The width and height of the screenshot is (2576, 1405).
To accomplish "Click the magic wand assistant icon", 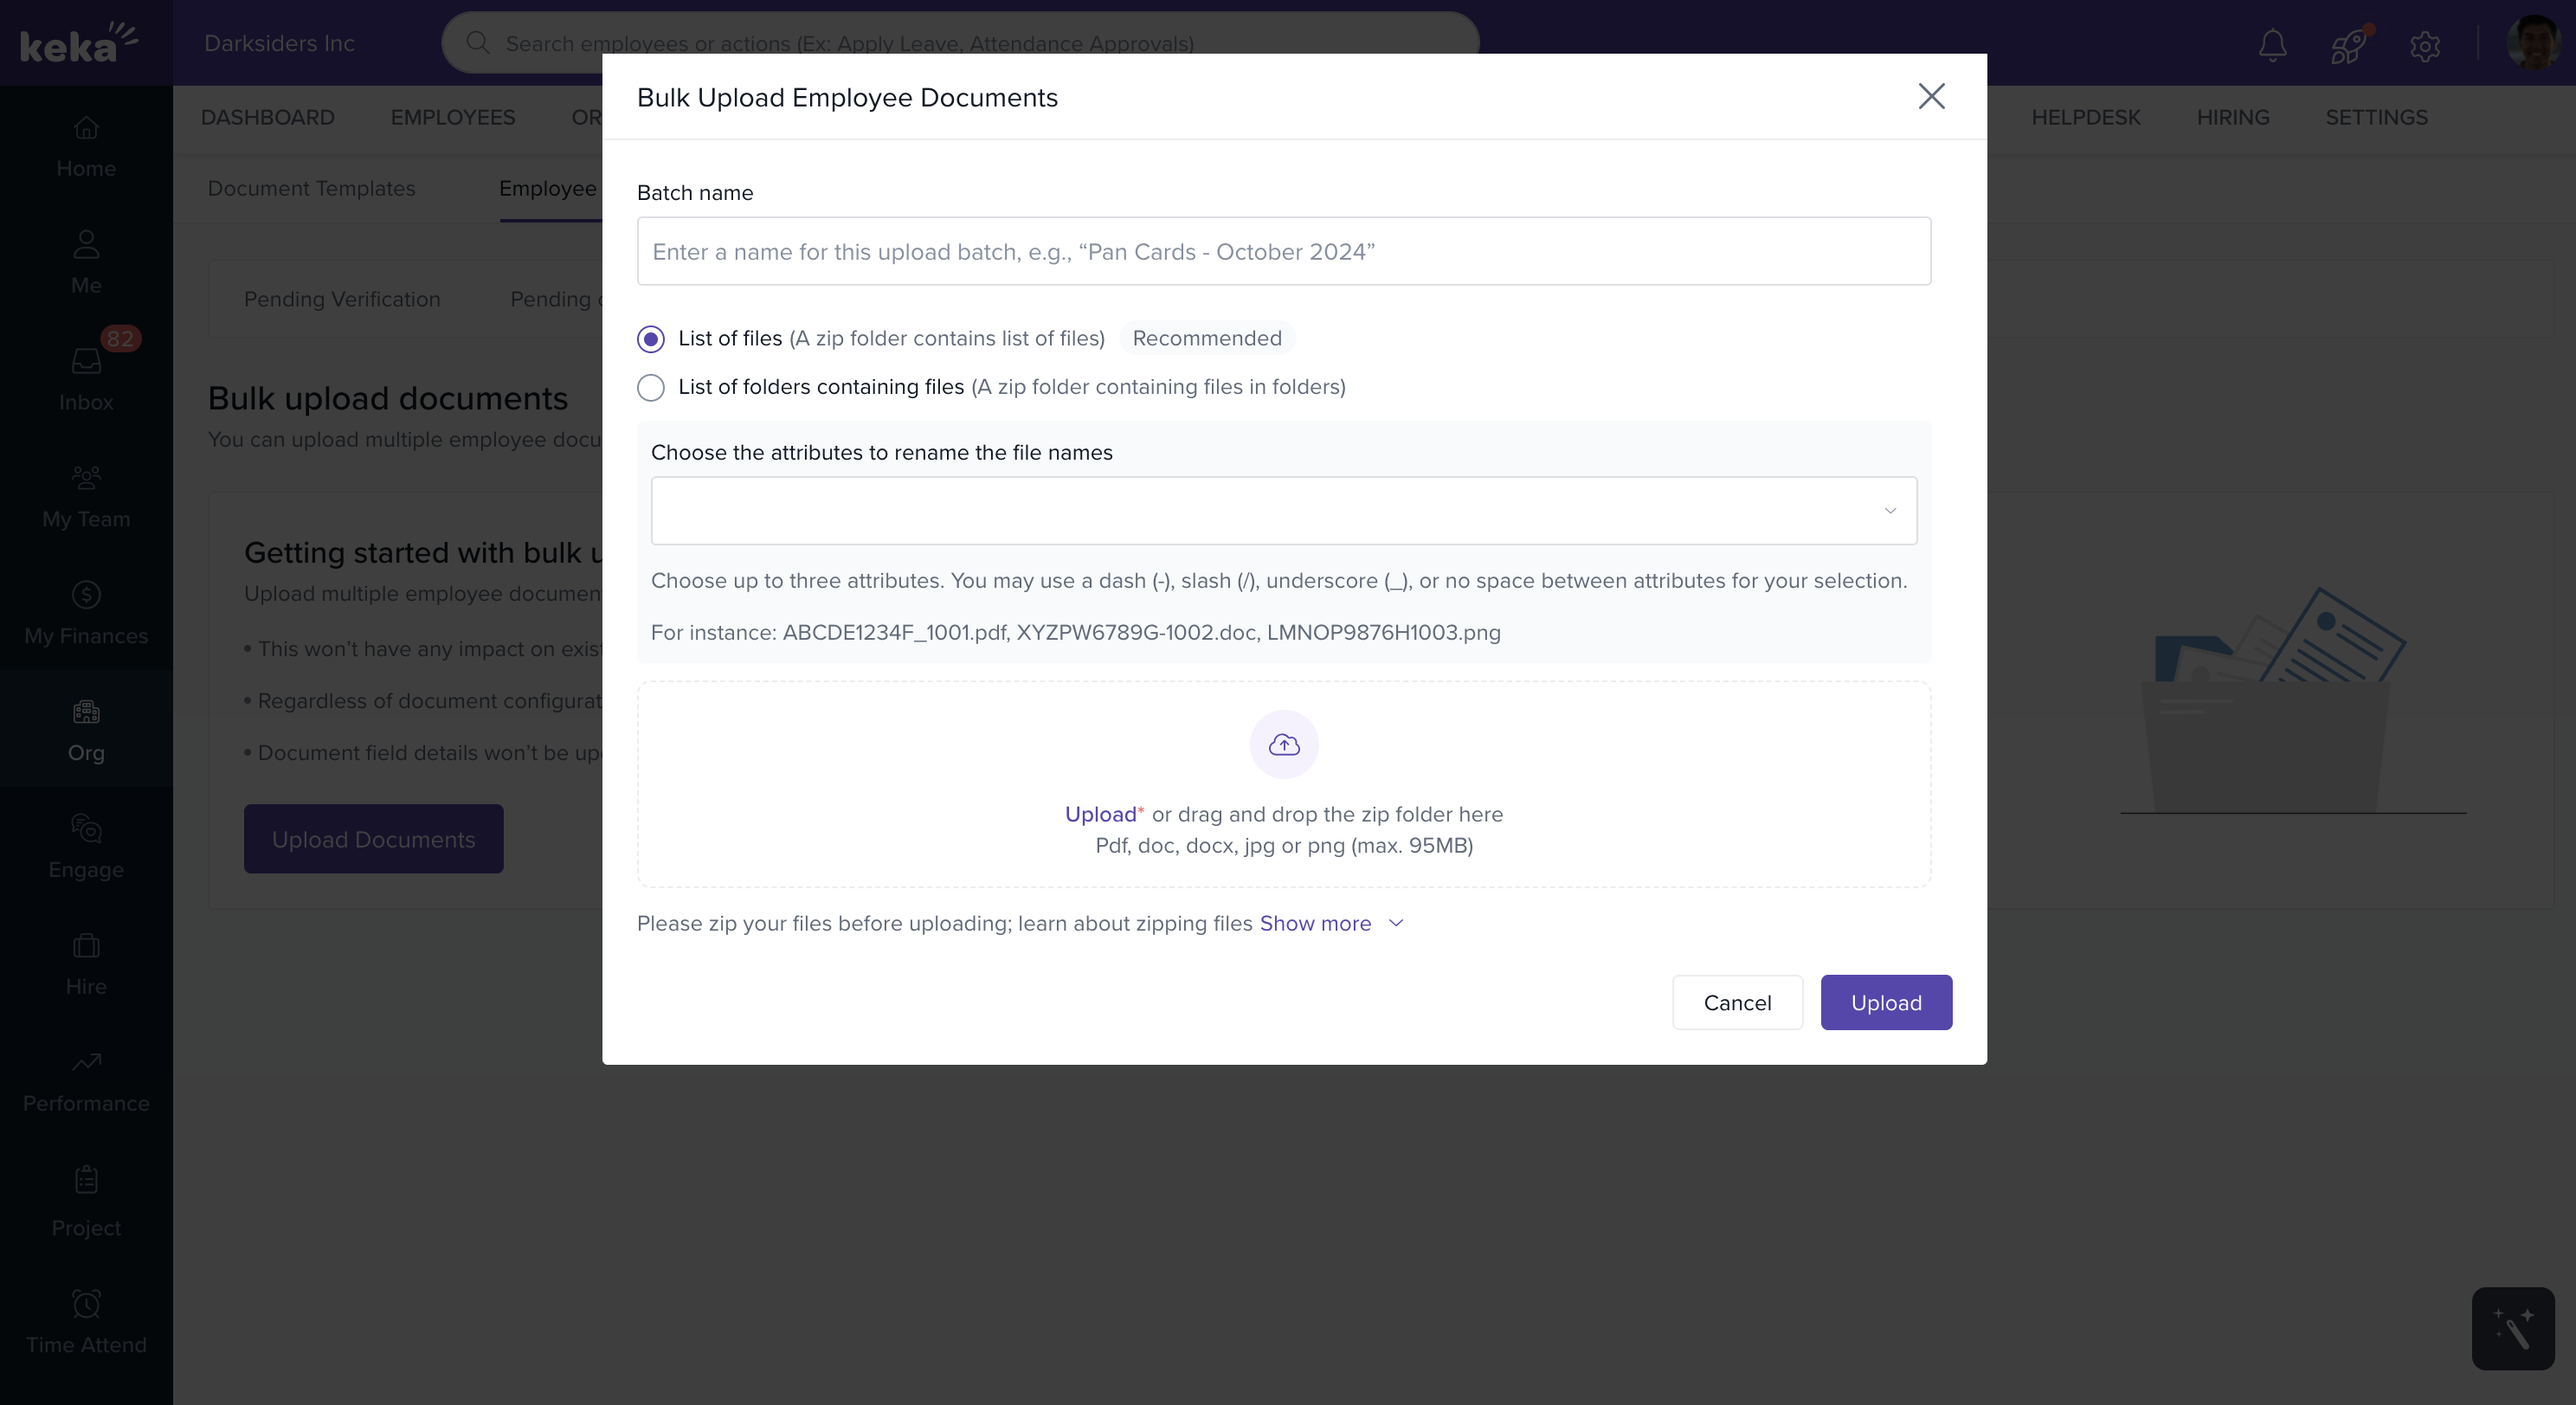I will (x=2512, y=1328).
